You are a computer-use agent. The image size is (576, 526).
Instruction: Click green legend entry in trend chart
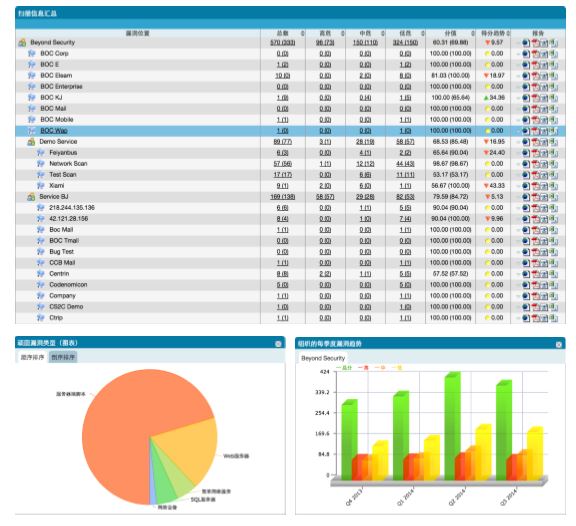pos(344,368)
